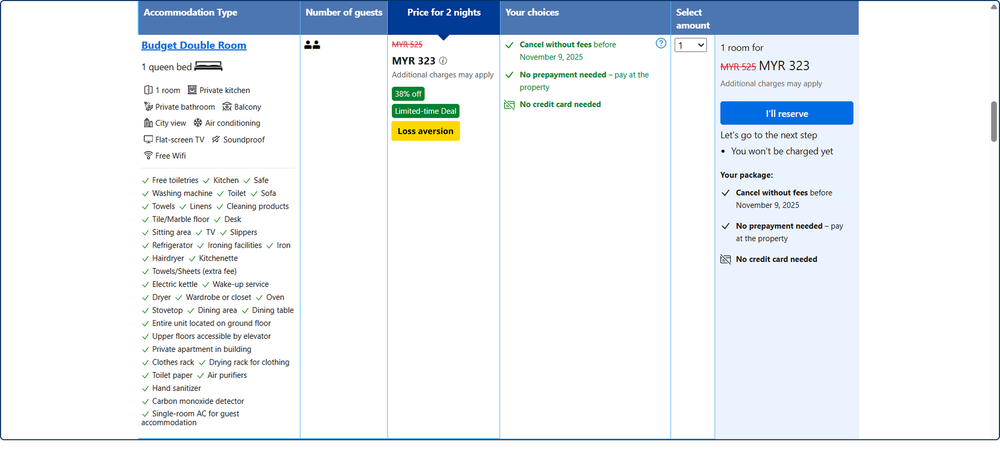The width and height of the screenshot is (1000, 475).
Task: Click the 'Hairdryer' amenity
Action: coord(168,259)
